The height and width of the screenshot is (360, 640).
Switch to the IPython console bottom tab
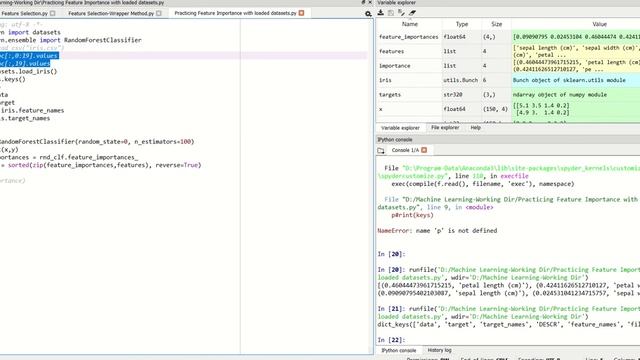399,350
